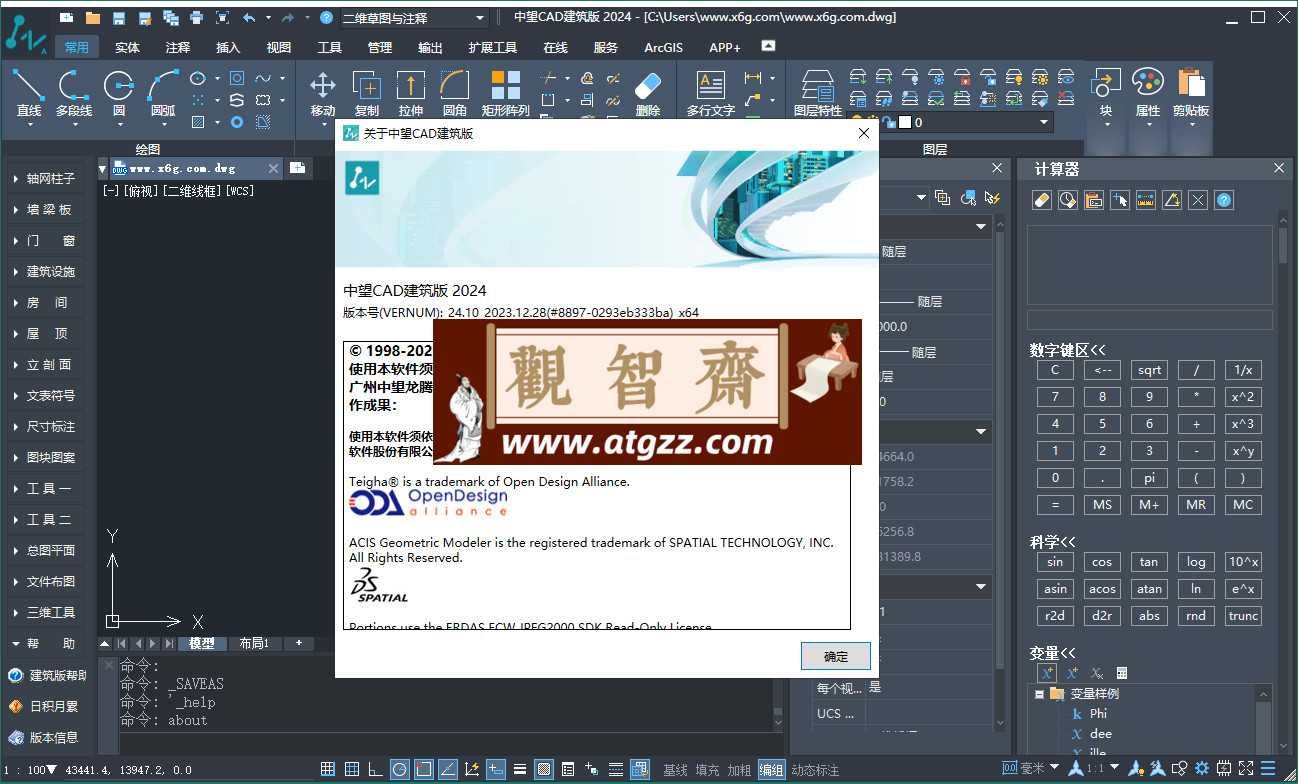
Task: Click the white layer color swatch
Action: [x=904, y=122]
